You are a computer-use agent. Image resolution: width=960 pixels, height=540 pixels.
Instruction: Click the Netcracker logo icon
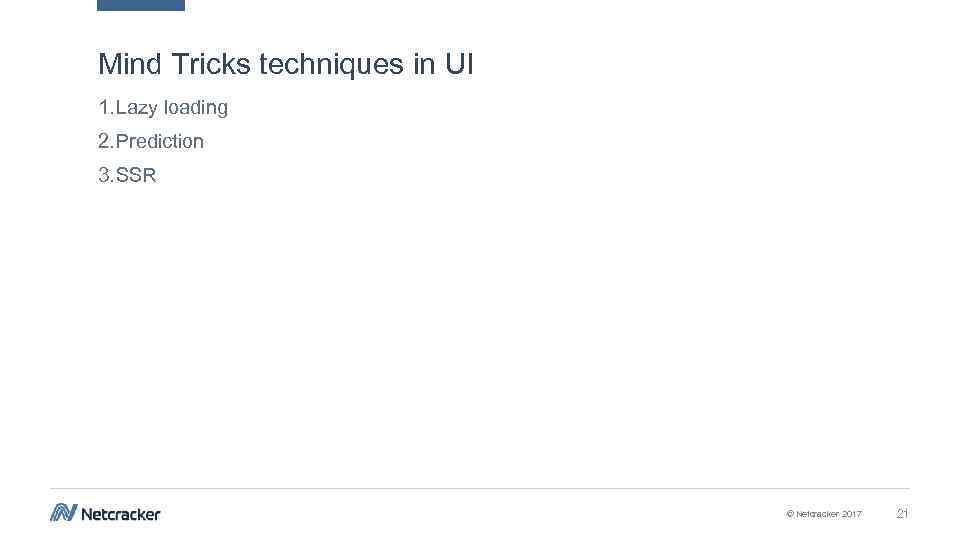pyautogui.click(x=63, y=513)
